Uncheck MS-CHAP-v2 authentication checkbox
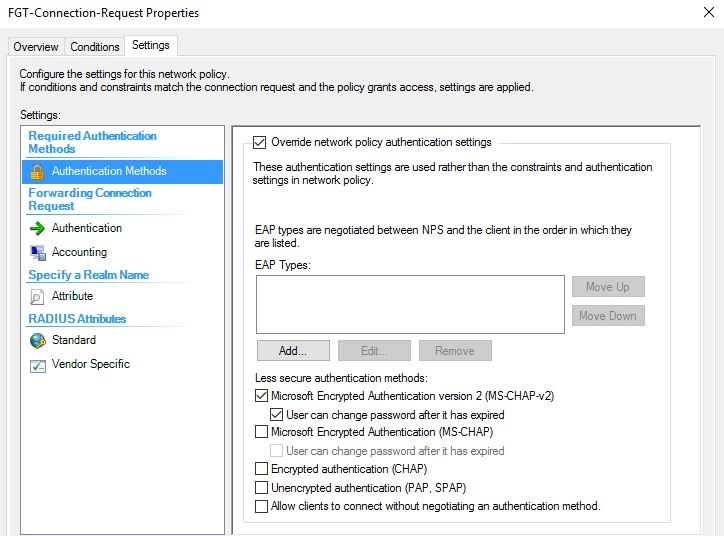The width and height of the screenshot is (724, 536). coord(261,396)
